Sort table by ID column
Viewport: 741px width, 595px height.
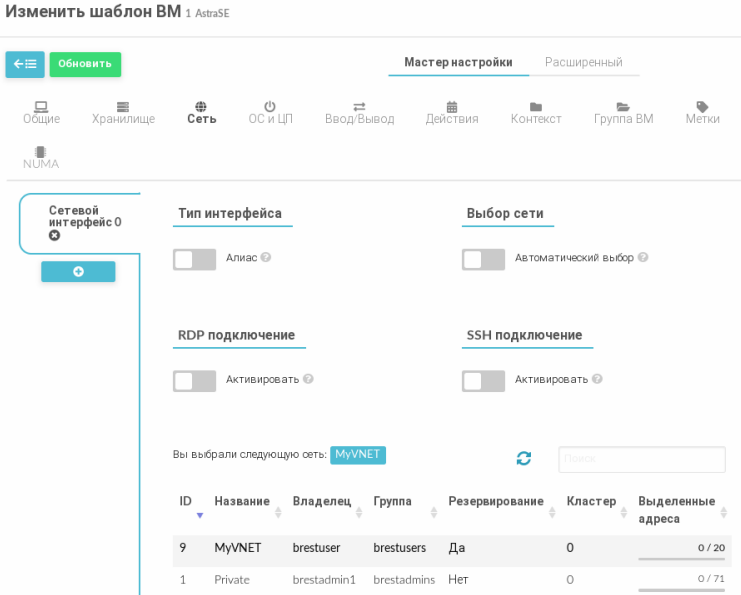coord(186,501)
